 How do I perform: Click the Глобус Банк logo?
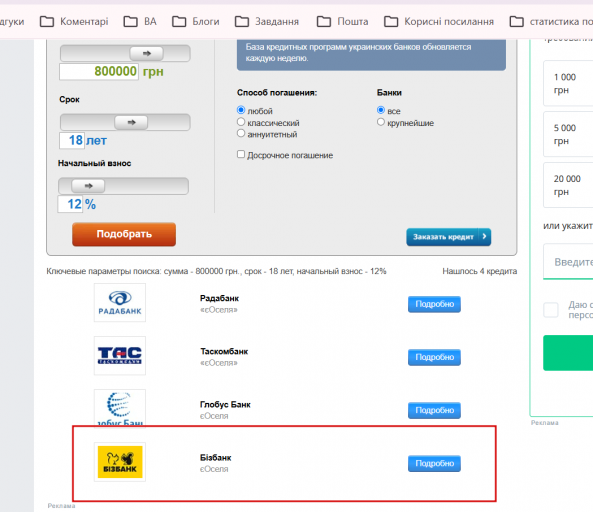point(120,408)
